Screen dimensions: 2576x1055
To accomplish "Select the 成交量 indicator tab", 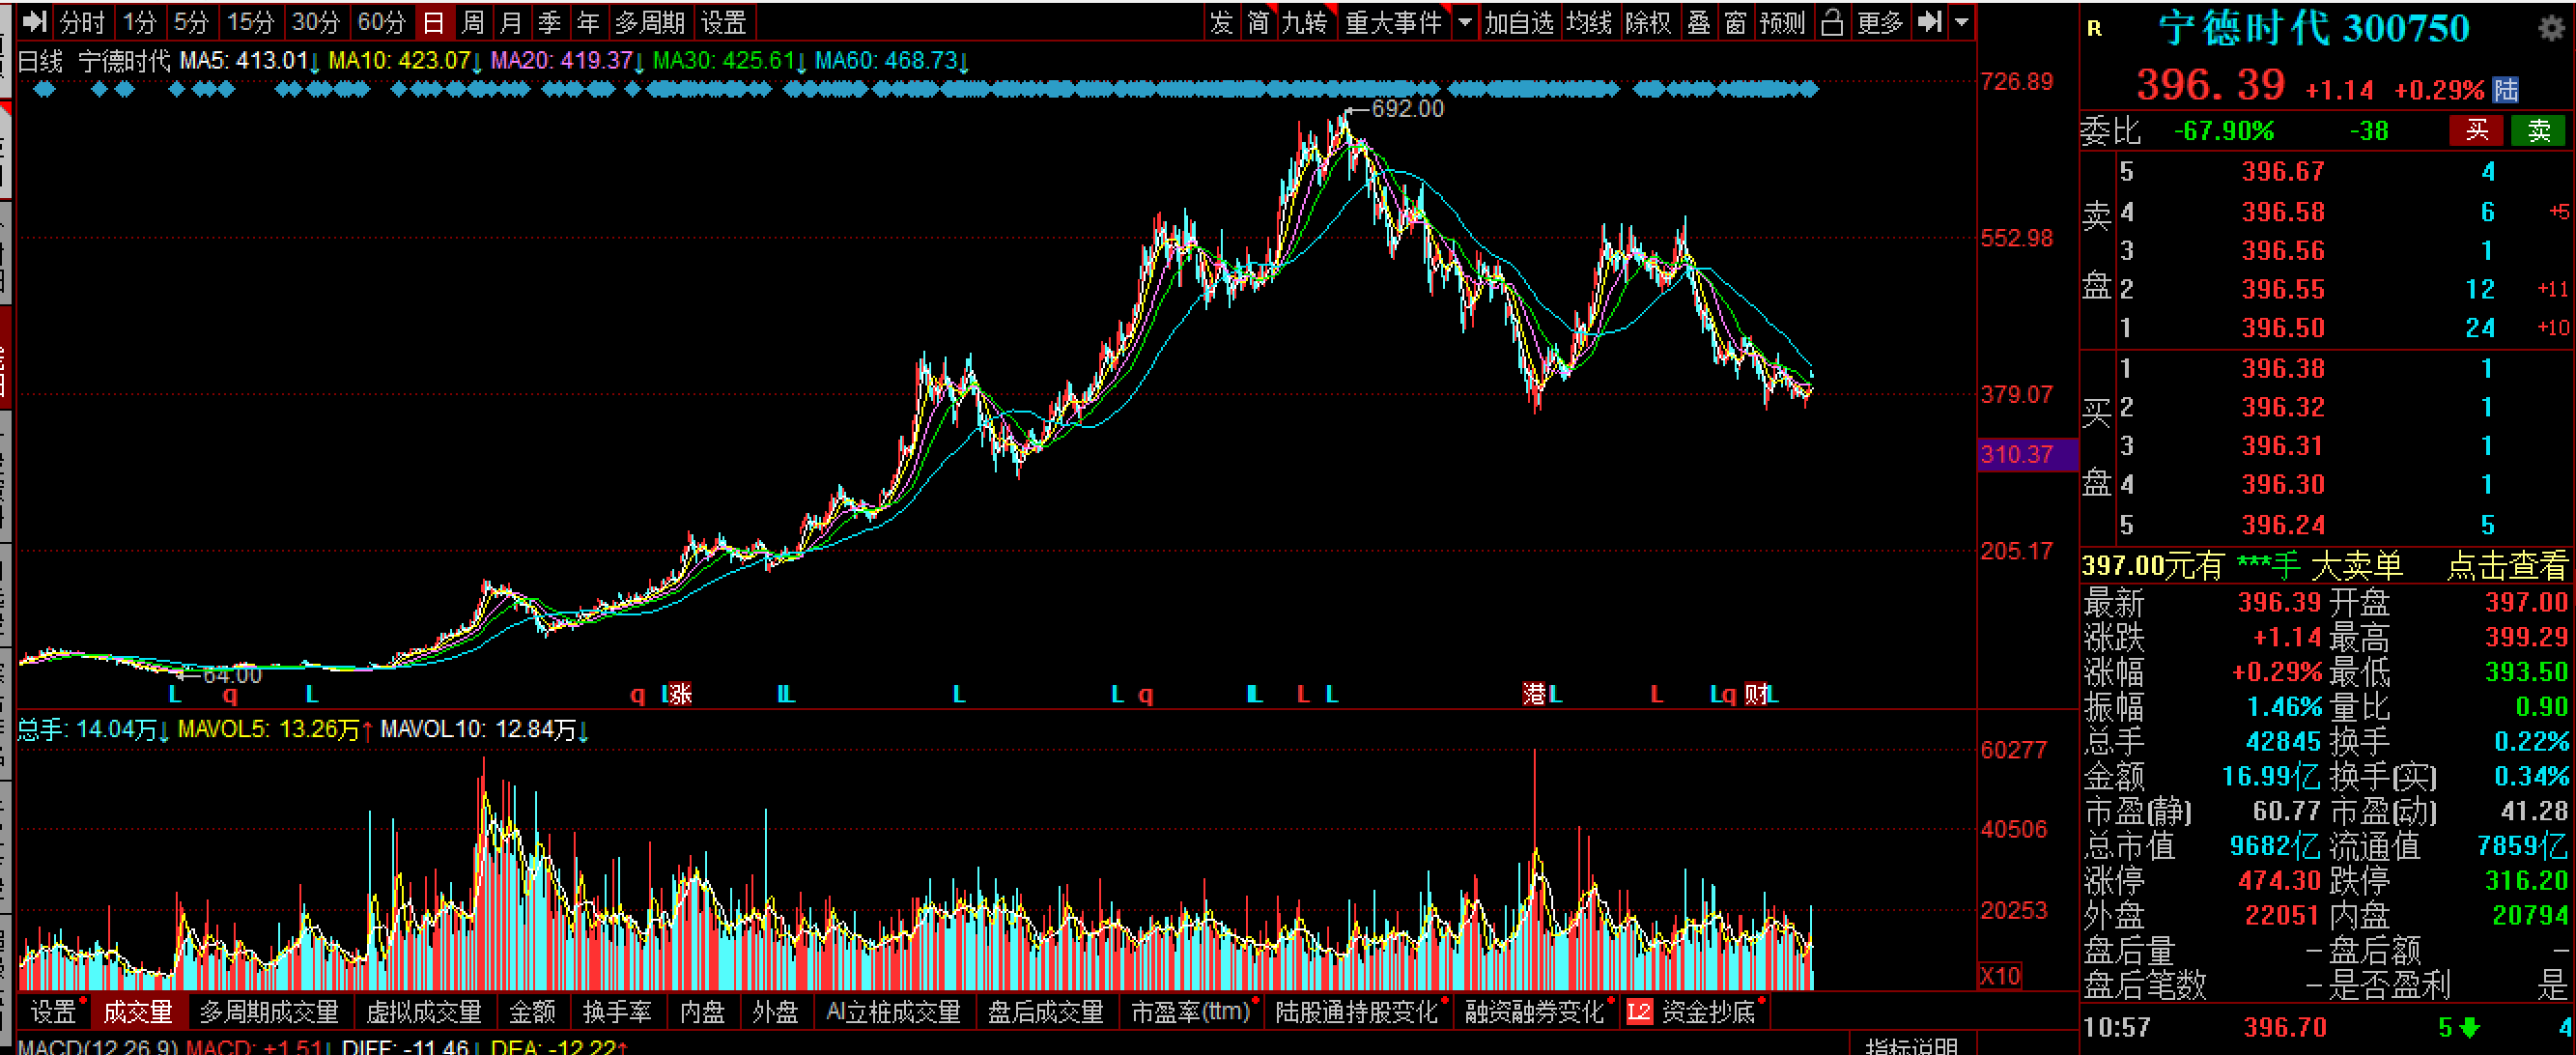I will (139, 1012).
